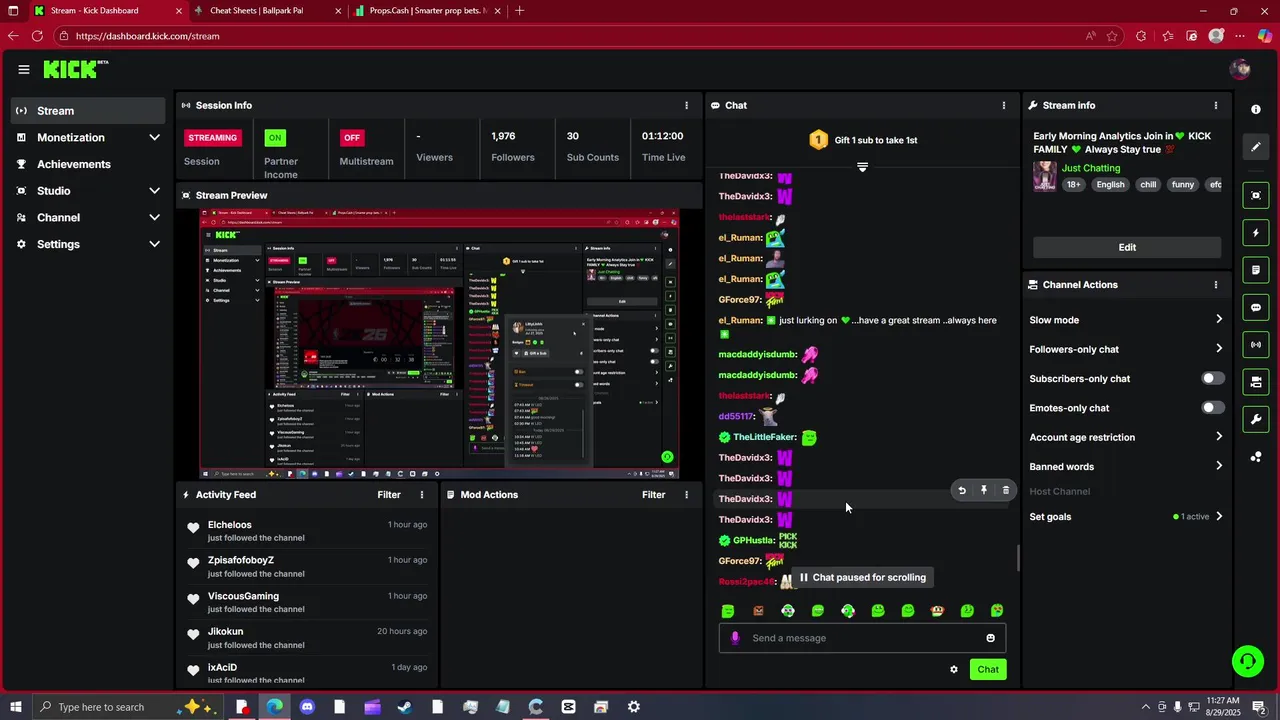Open Mod Actions three-dot menu
This screenshot has width=1280, height=720.
[x=686, y=495]
